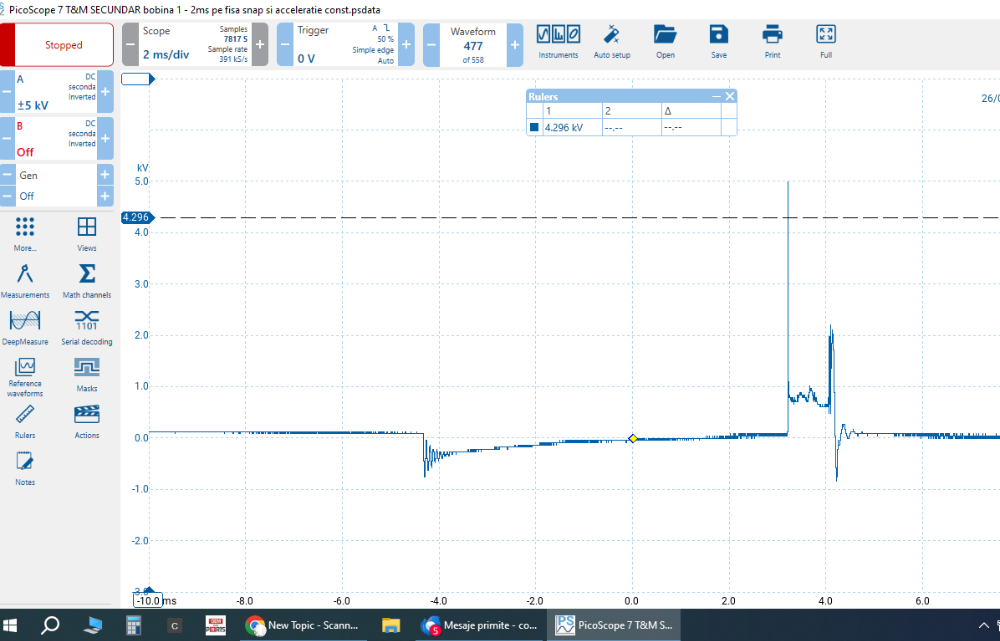This screenshot has height=641, width=1000.
Task: Open the Measurements tool
Action: pos(25,280)
